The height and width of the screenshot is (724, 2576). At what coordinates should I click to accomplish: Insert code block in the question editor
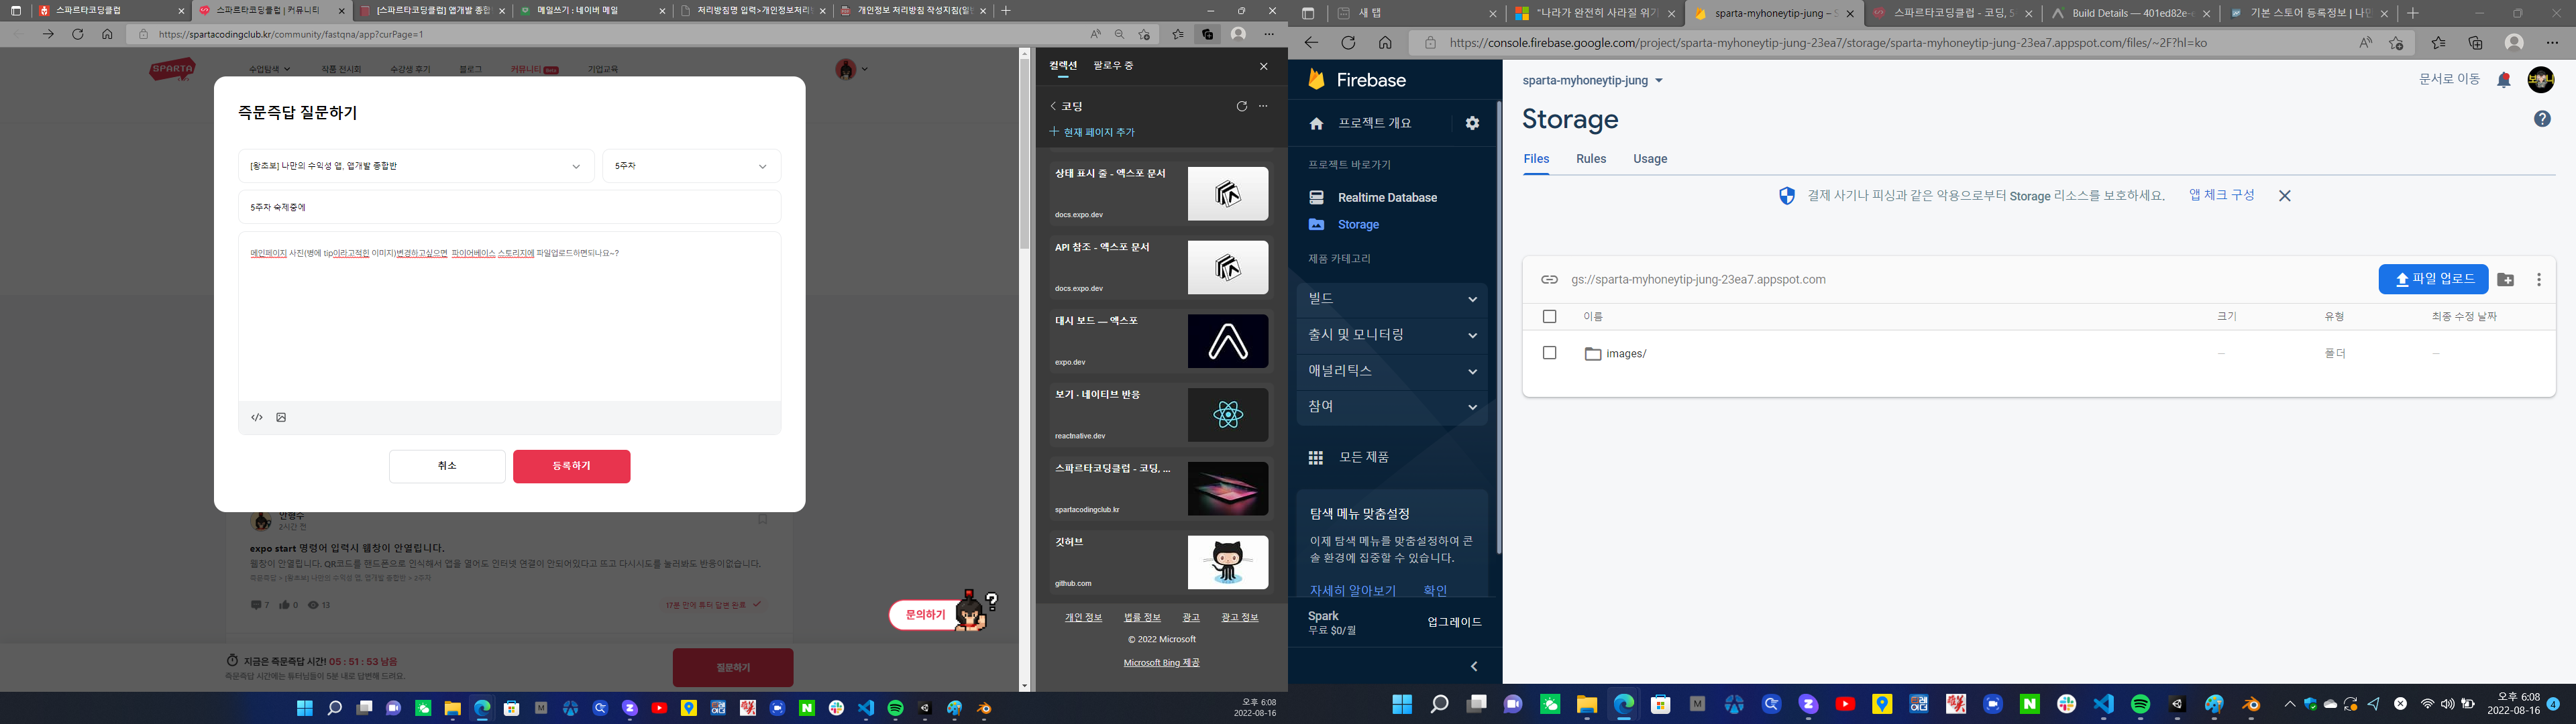tap(257, 418)
